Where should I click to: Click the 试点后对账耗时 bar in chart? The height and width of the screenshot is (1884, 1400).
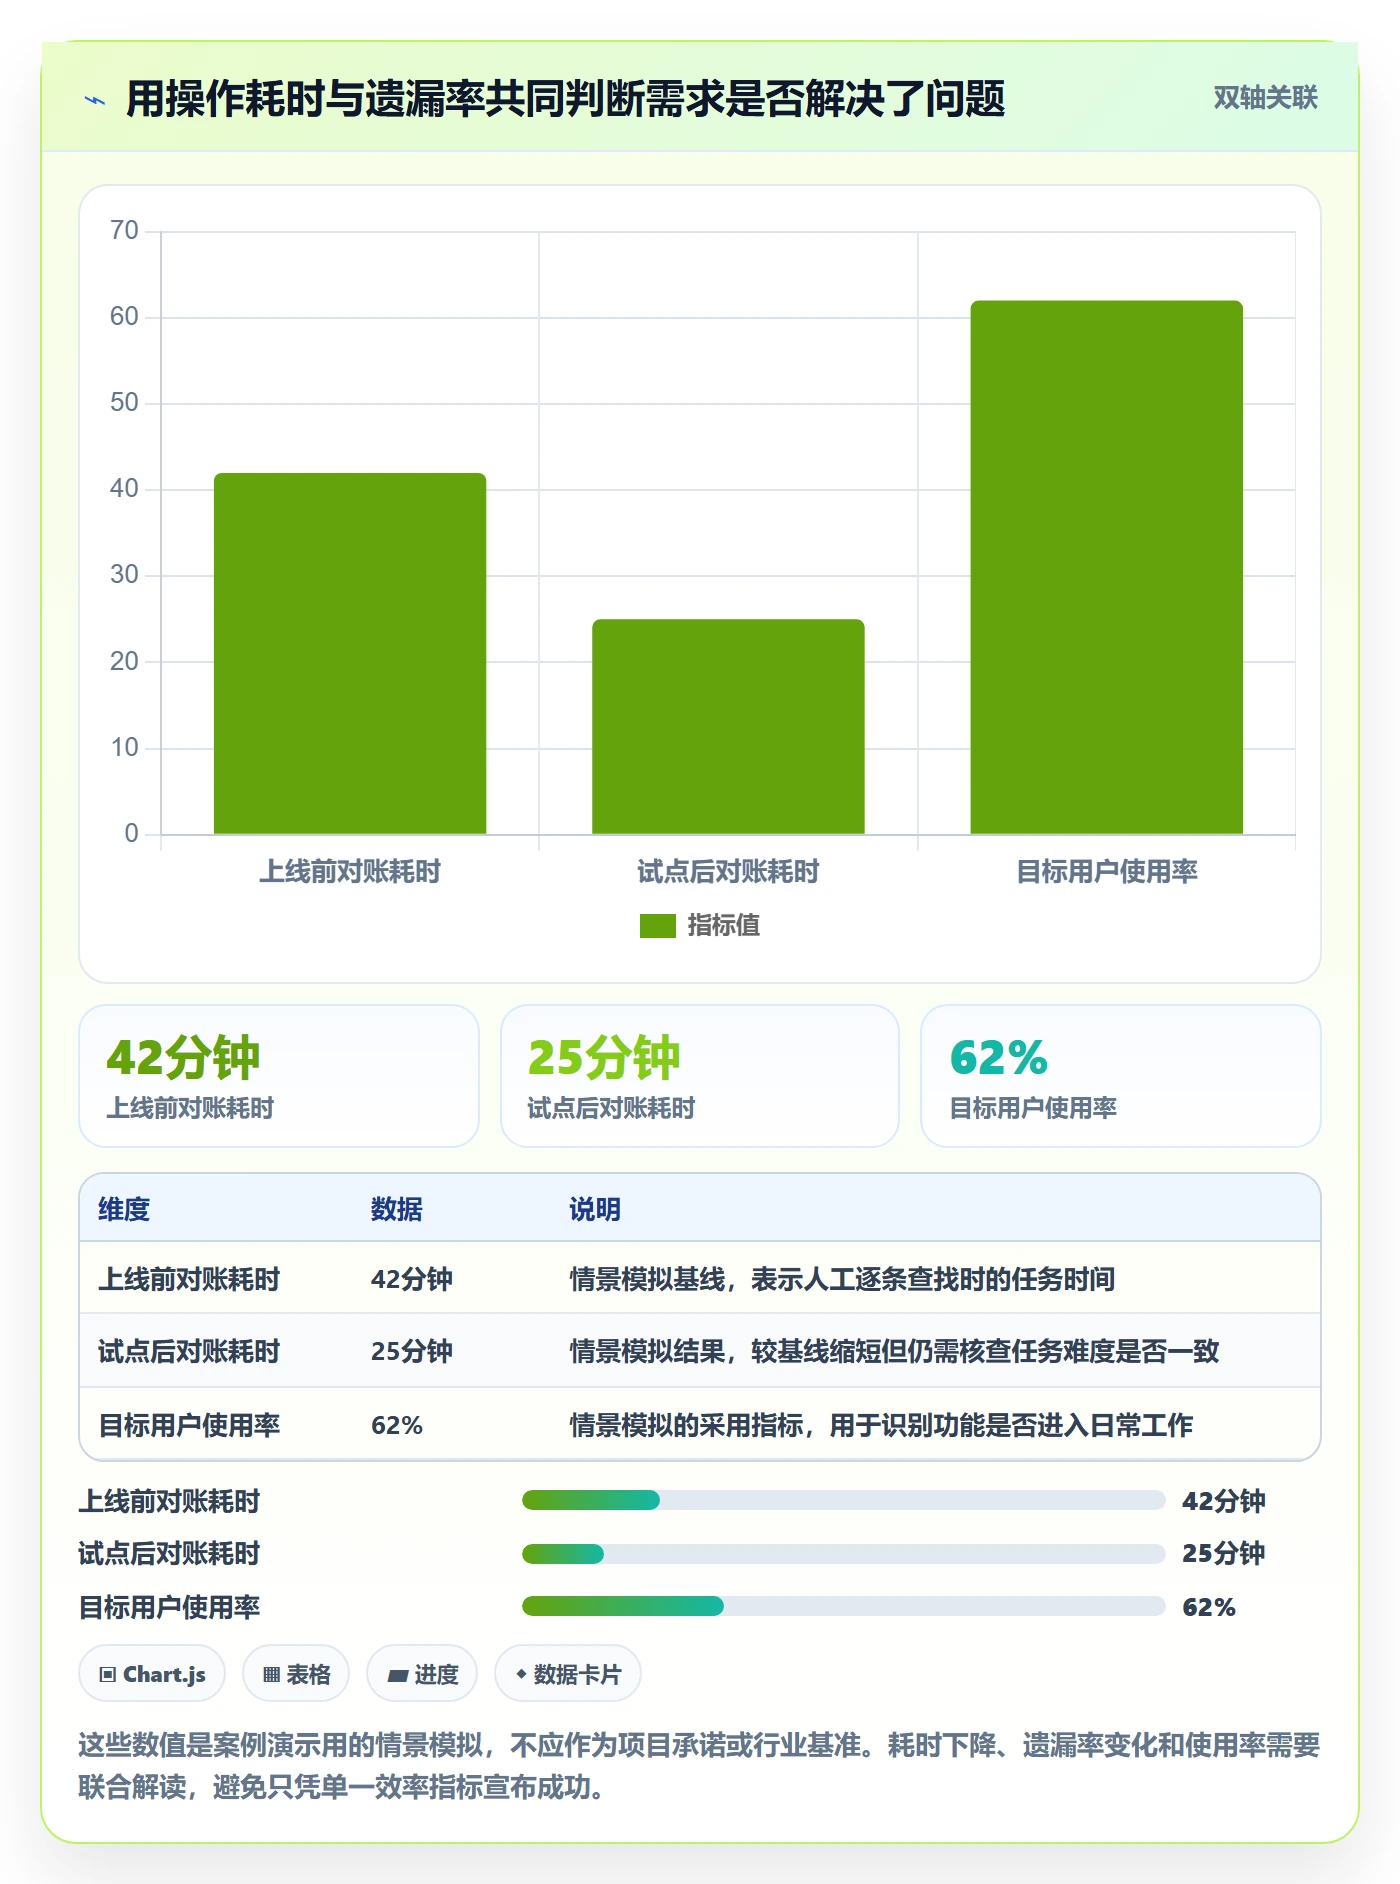728,726
